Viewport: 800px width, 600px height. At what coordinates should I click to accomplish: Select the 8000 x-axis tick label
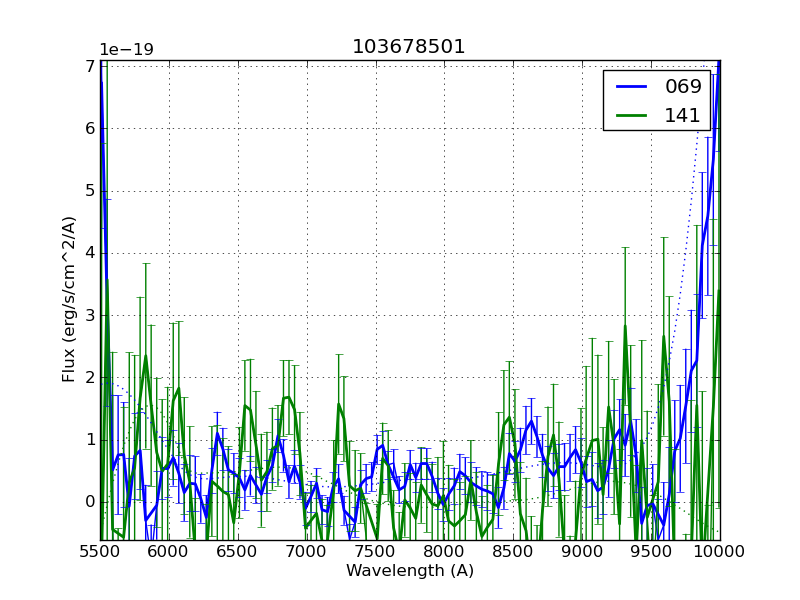pyautogui.click(x=444, y=552)
